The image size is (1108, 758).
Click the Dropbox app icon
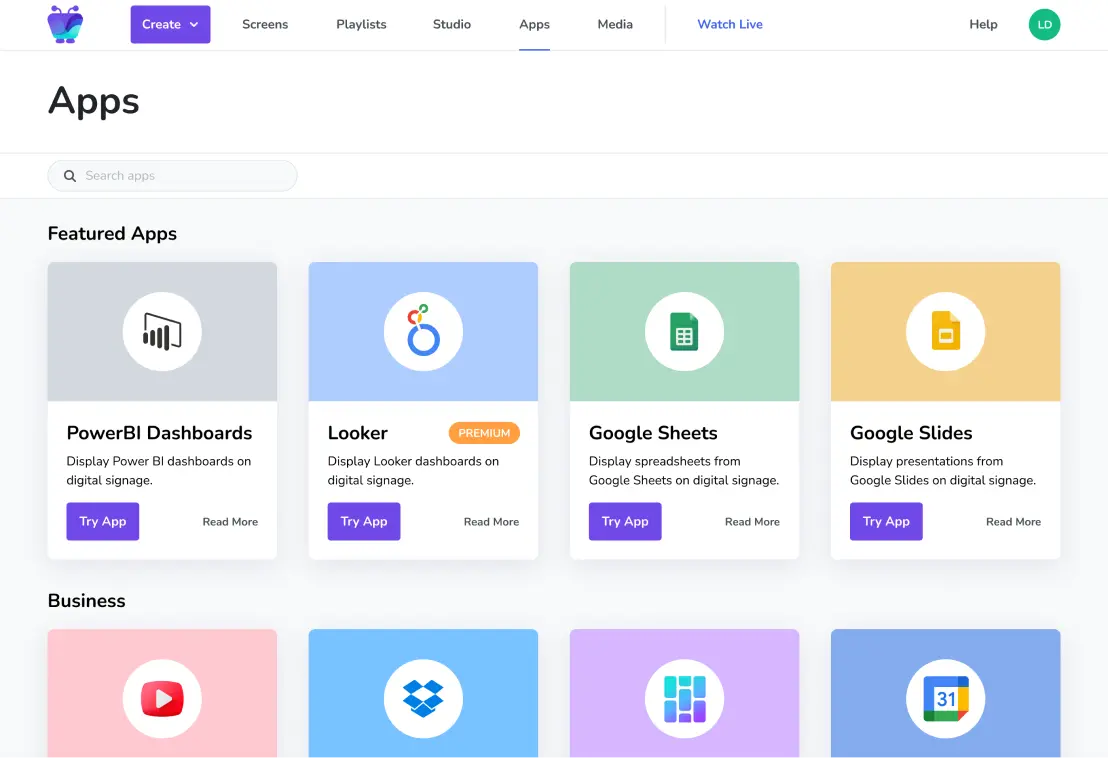tap(423, 699)
